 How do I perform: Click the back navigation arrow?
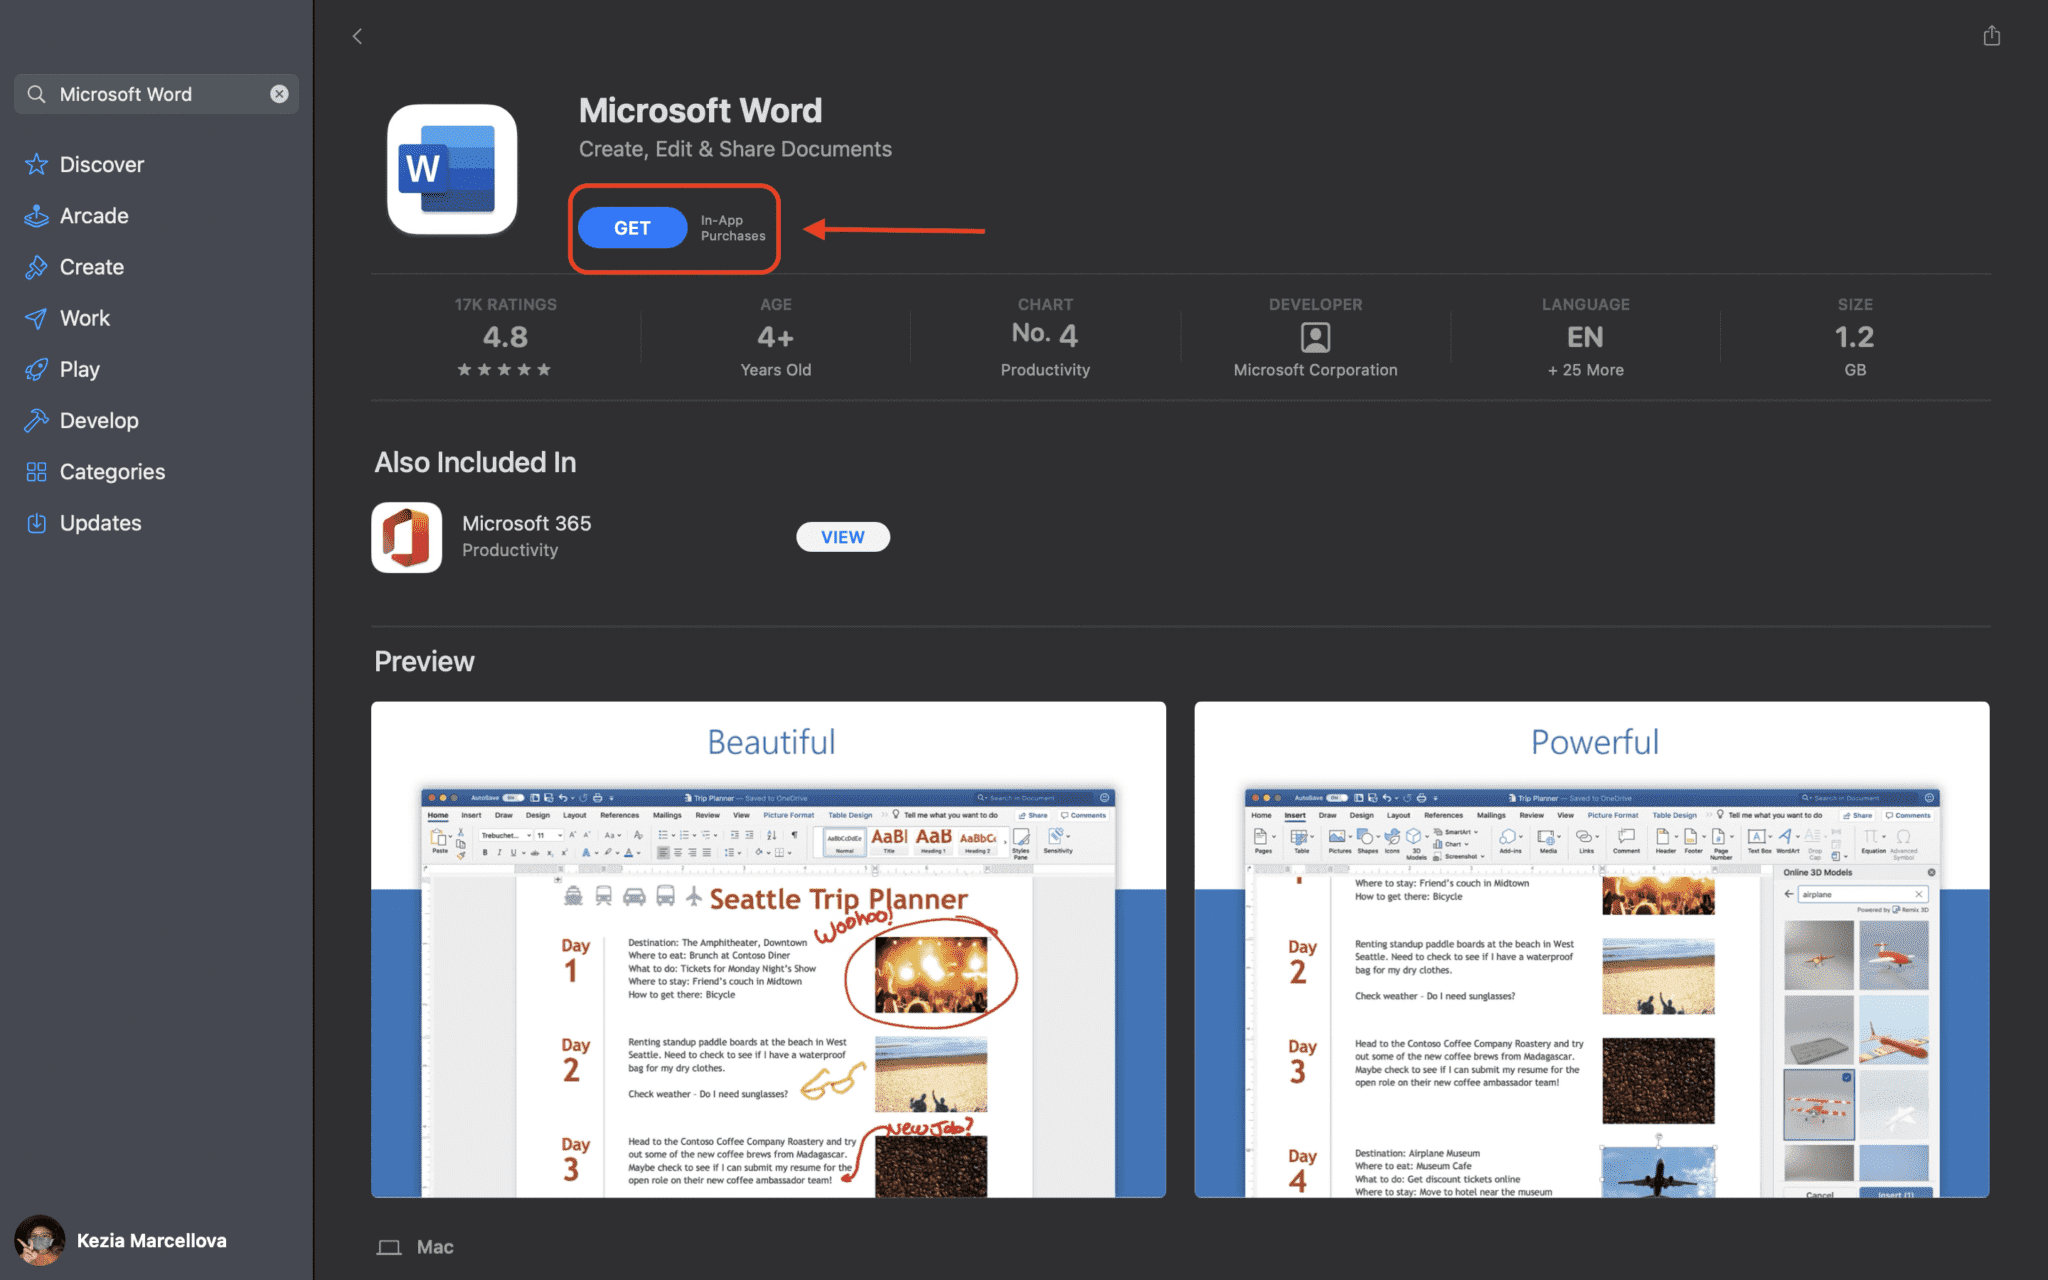pos(357,34)
